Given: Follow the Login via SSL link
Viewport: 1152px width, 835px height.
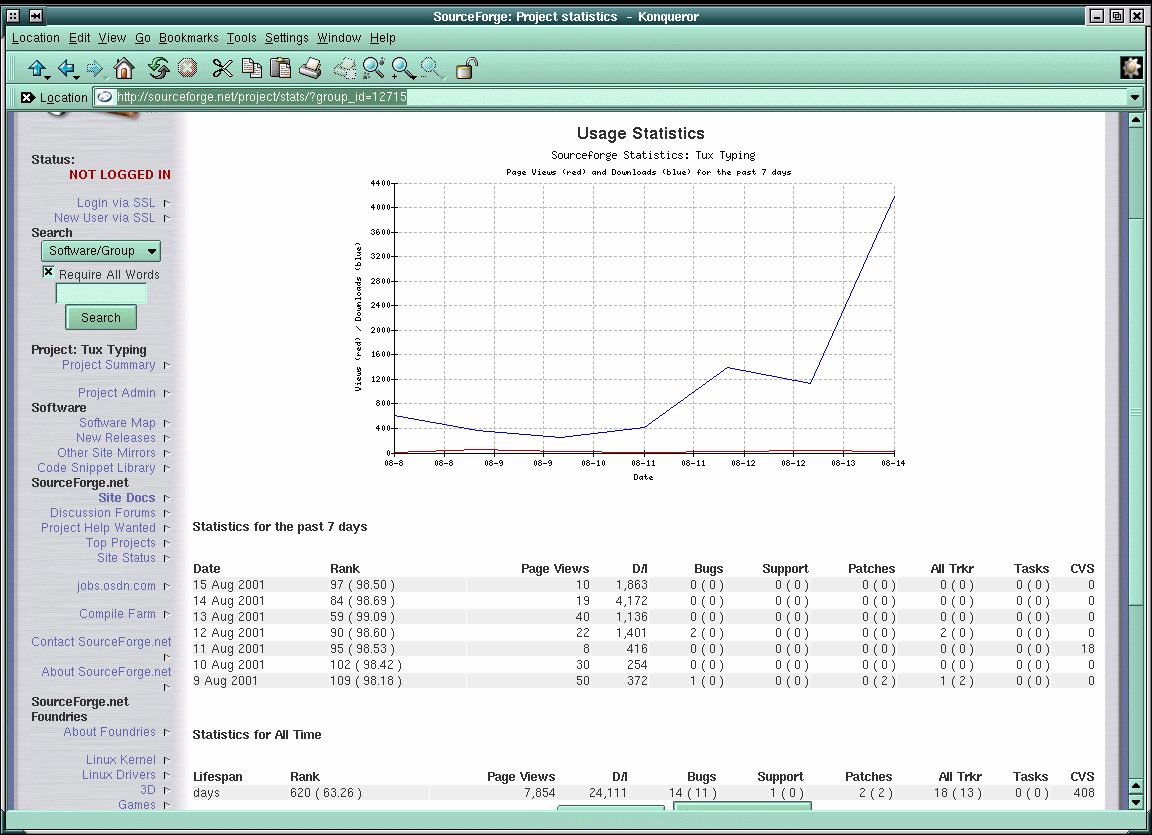Looking at the screenshot, I should 116,203.
